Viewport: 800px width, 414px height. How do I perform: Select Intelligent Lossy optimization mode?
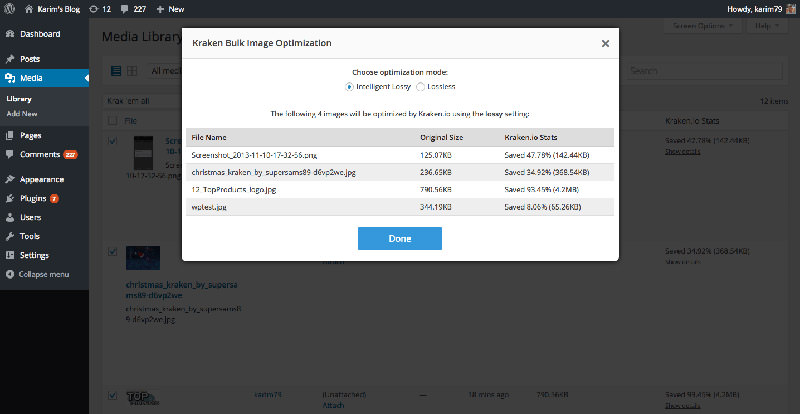tap(349, 87)
